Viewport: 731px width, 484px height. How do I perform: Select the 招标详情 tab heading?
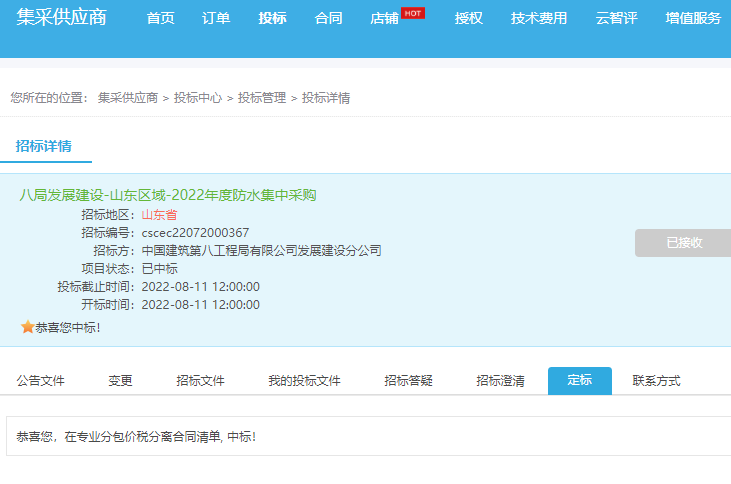pos(44,146)
